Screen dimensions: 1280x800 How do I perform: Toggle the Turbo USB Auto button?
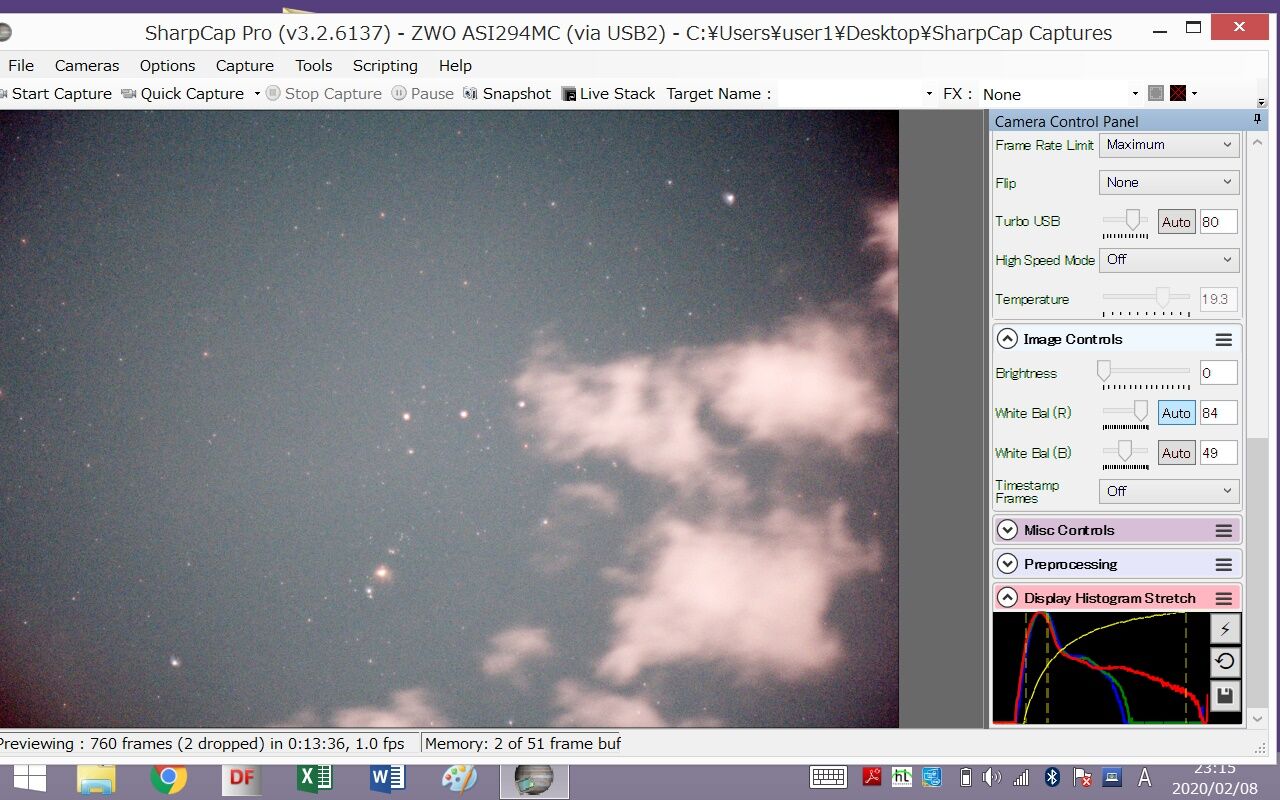[x=1176, y=222]
